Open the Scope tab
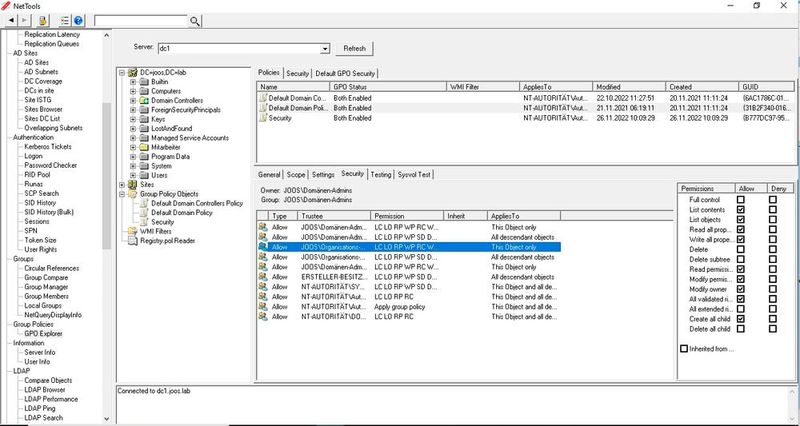 click(296, 174)
